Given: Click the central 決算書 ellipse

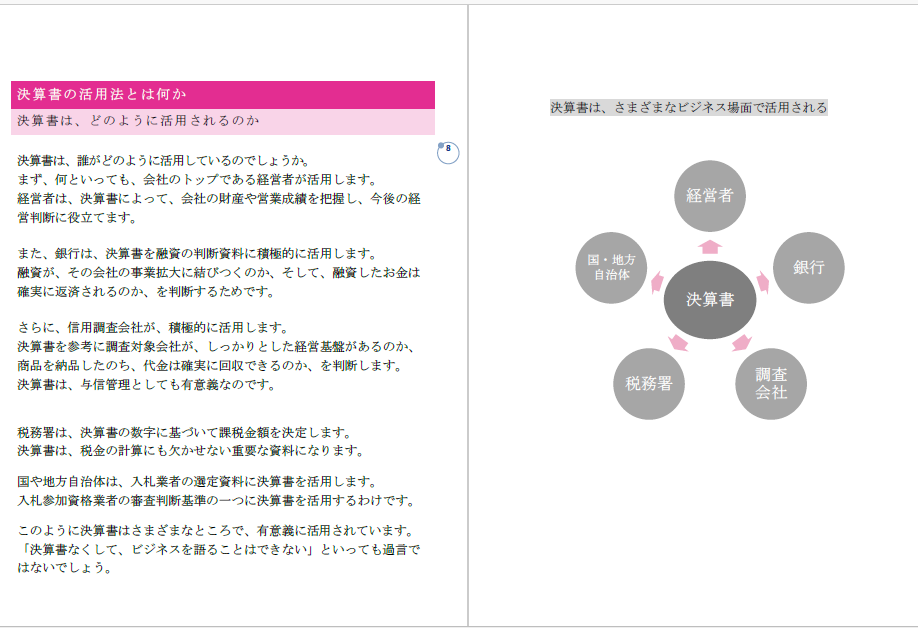Looking at the screenshot, I should 710,300.
